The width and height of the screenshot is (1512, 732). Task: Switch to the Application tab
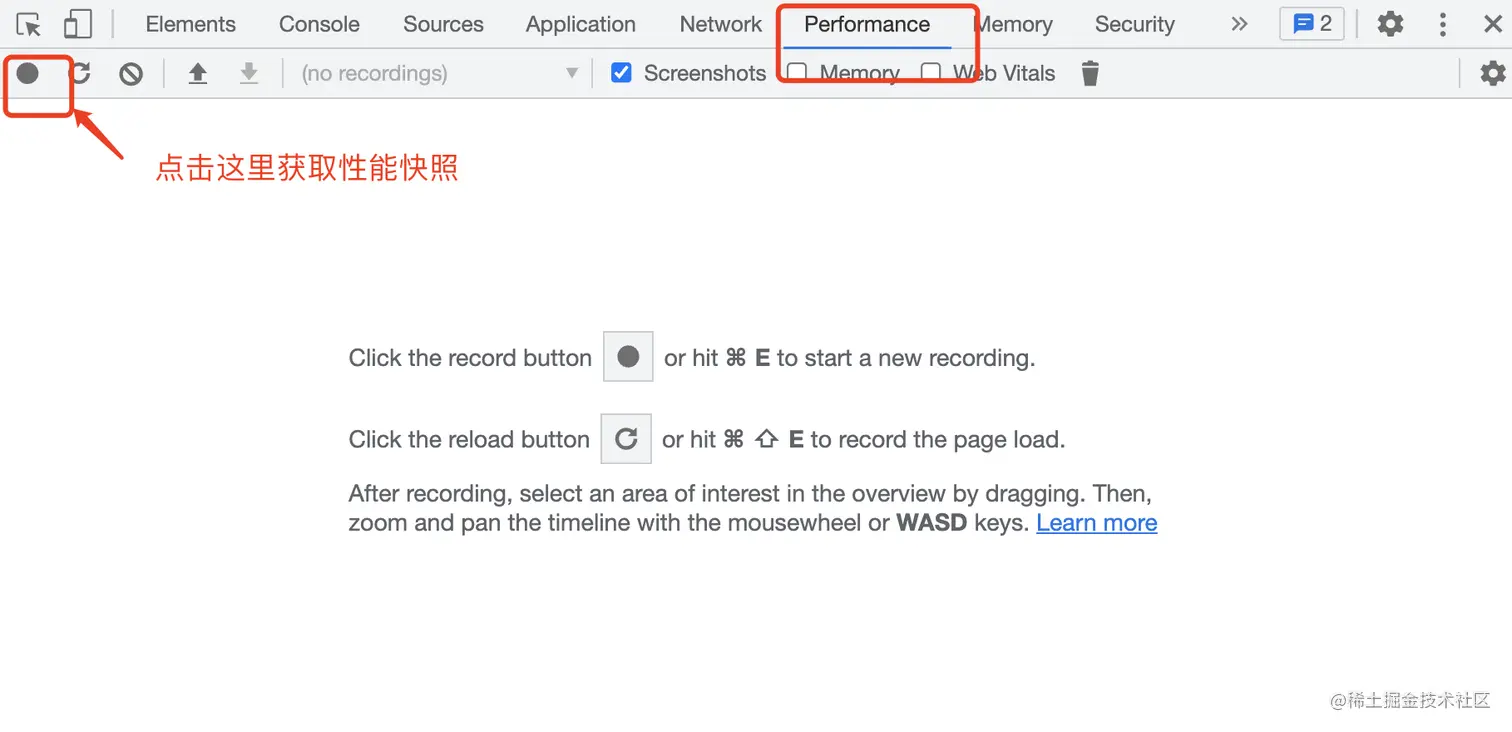tap(581, 24)
